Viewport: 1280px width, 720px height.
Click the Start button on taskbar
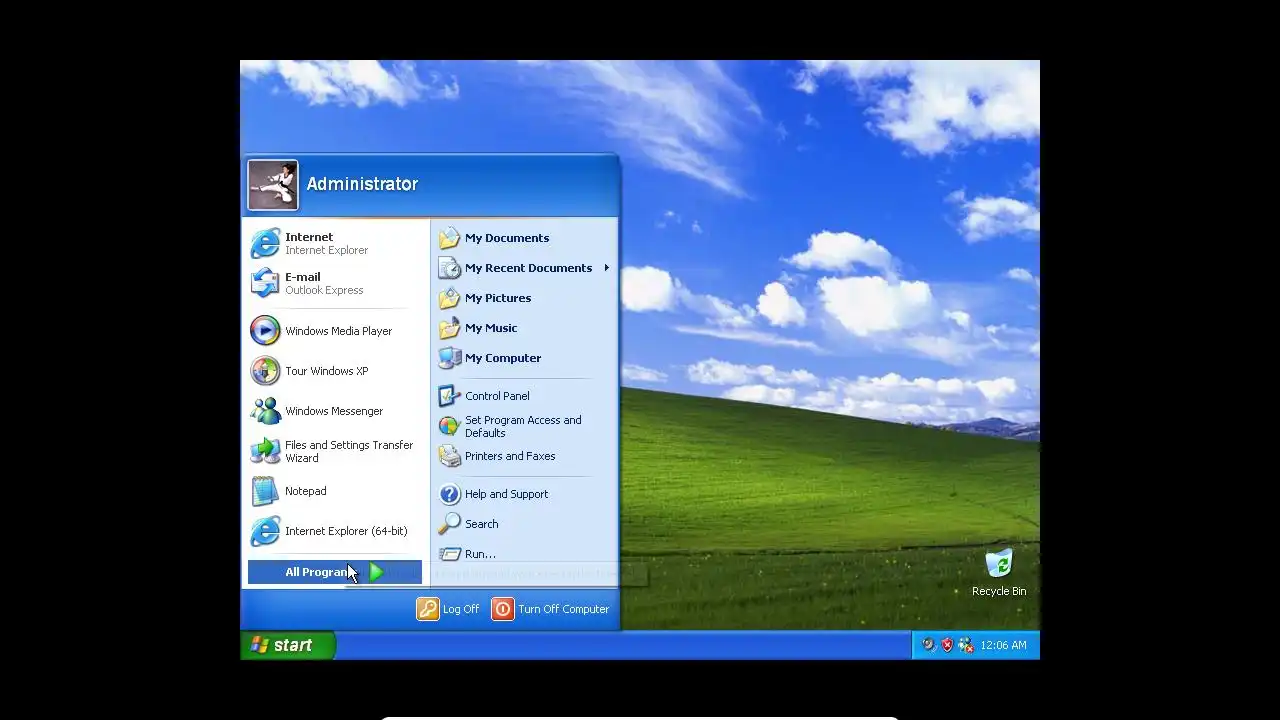pyautogui.click(x=288, y=645)
